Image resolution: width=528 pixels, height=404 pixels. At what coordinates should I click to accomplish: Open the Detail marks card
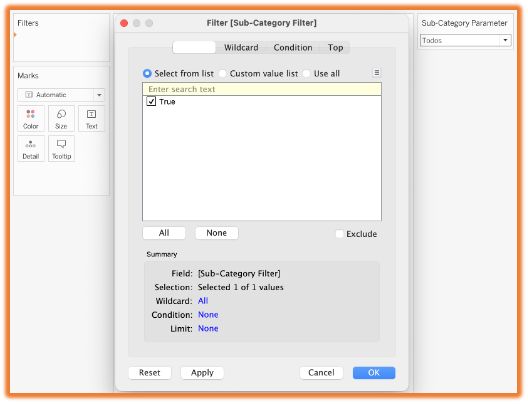(31, 148)
